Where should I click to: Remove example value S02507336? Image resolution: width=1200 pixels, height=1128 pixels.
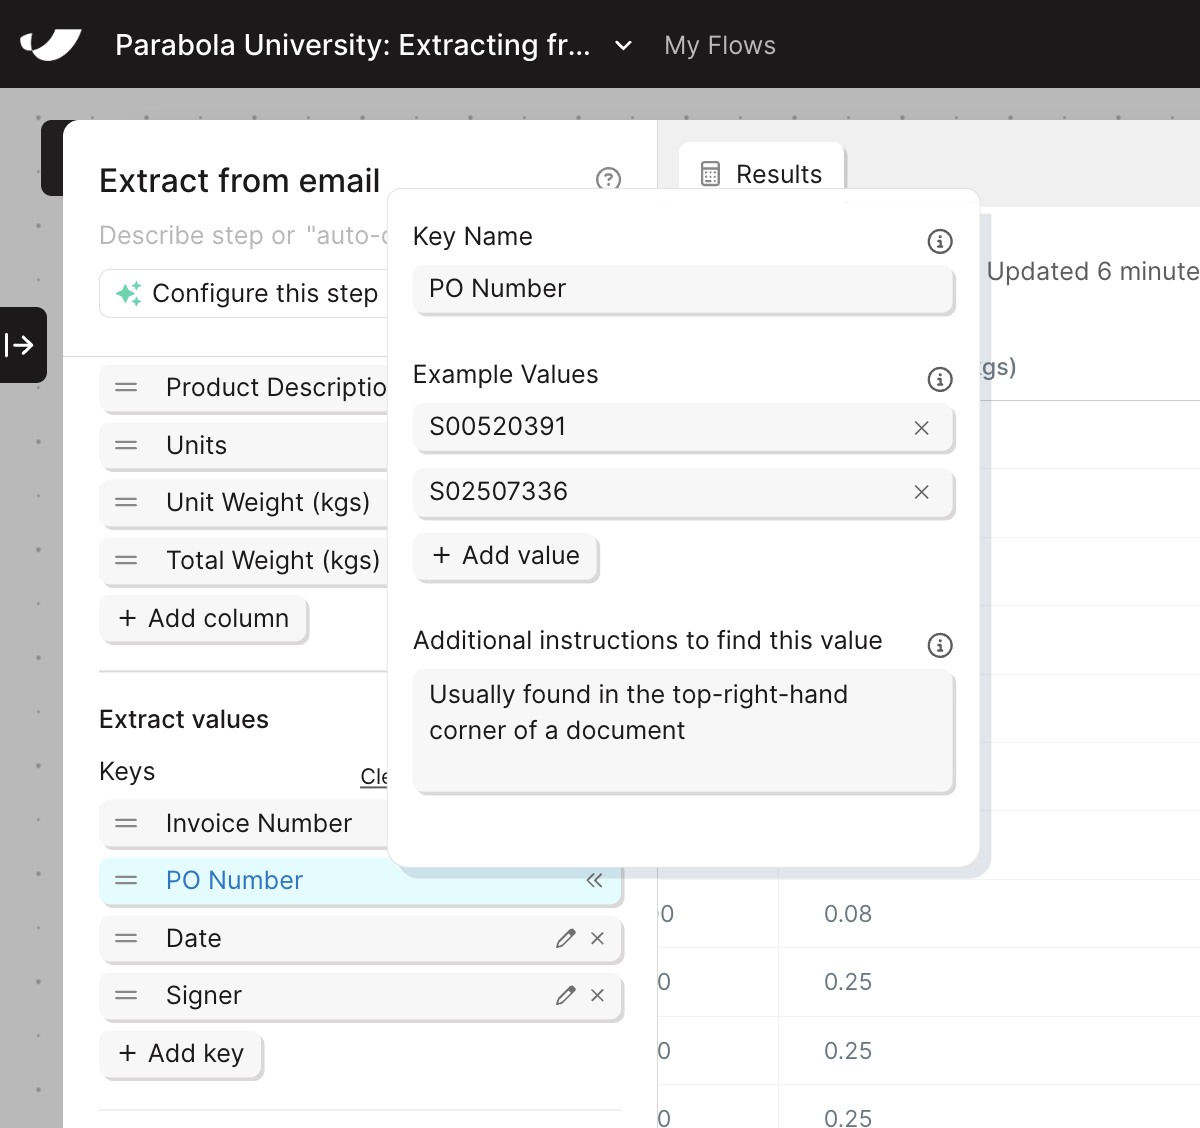point(922,492)
